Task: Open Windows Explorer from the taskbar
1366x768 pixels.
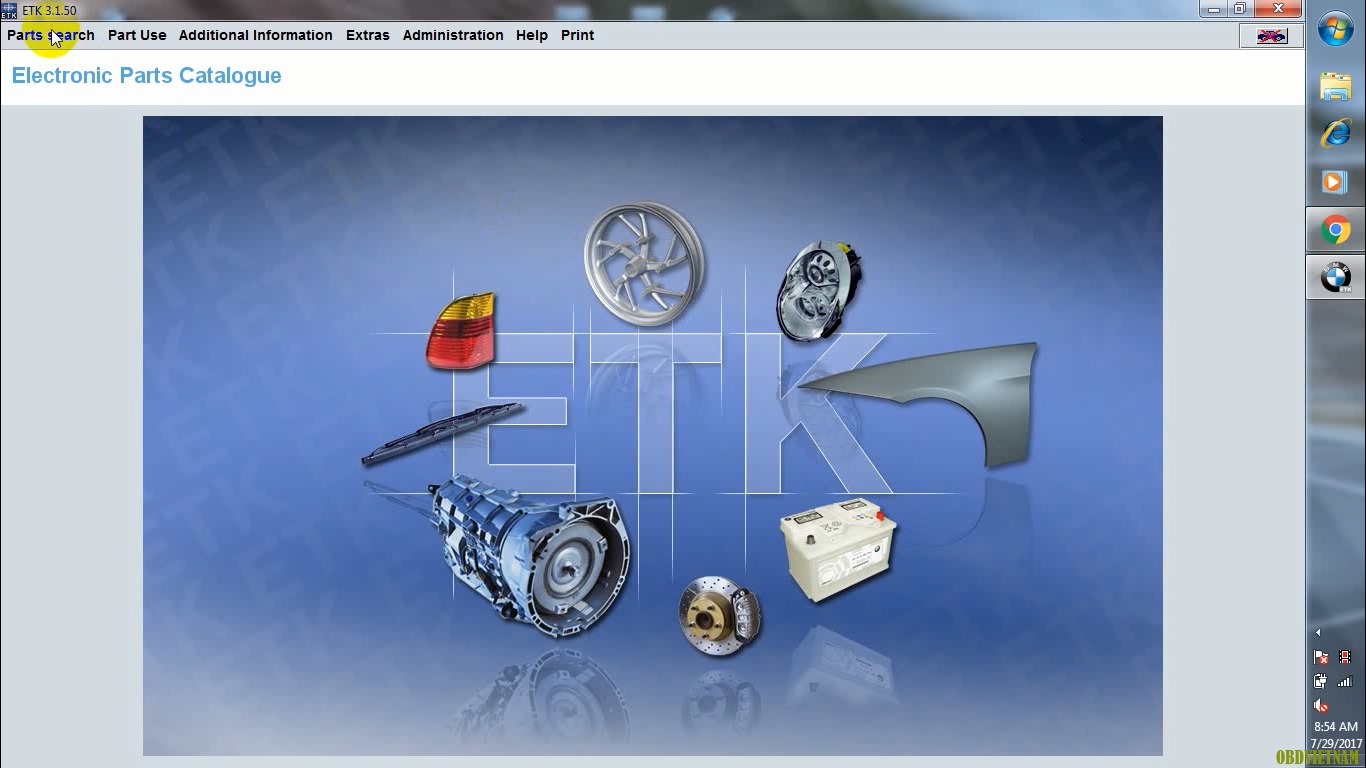Action: pos(1336,86)
